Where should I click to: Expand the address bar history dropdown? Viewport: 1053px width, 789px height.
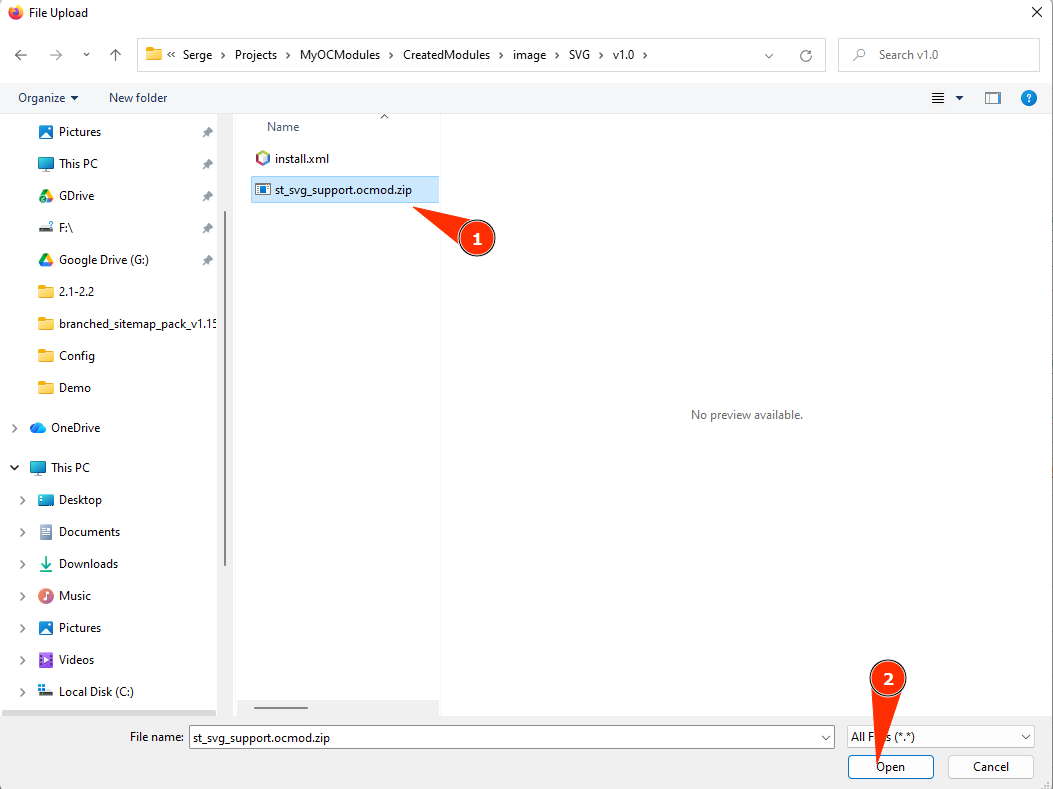(769, 56)
